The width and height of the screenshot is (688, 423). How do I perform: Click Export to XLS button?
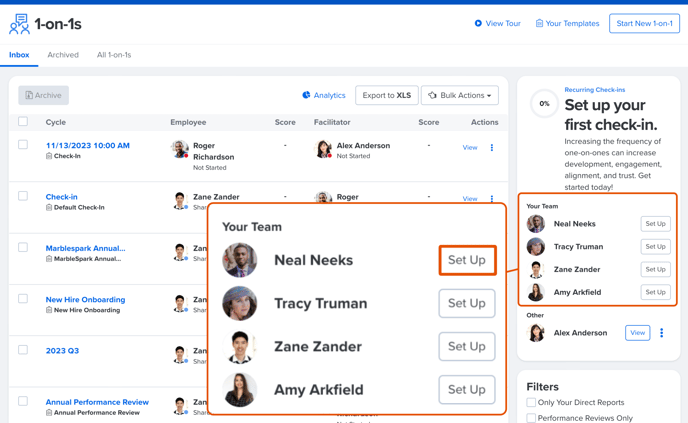(x=386, y=95)
